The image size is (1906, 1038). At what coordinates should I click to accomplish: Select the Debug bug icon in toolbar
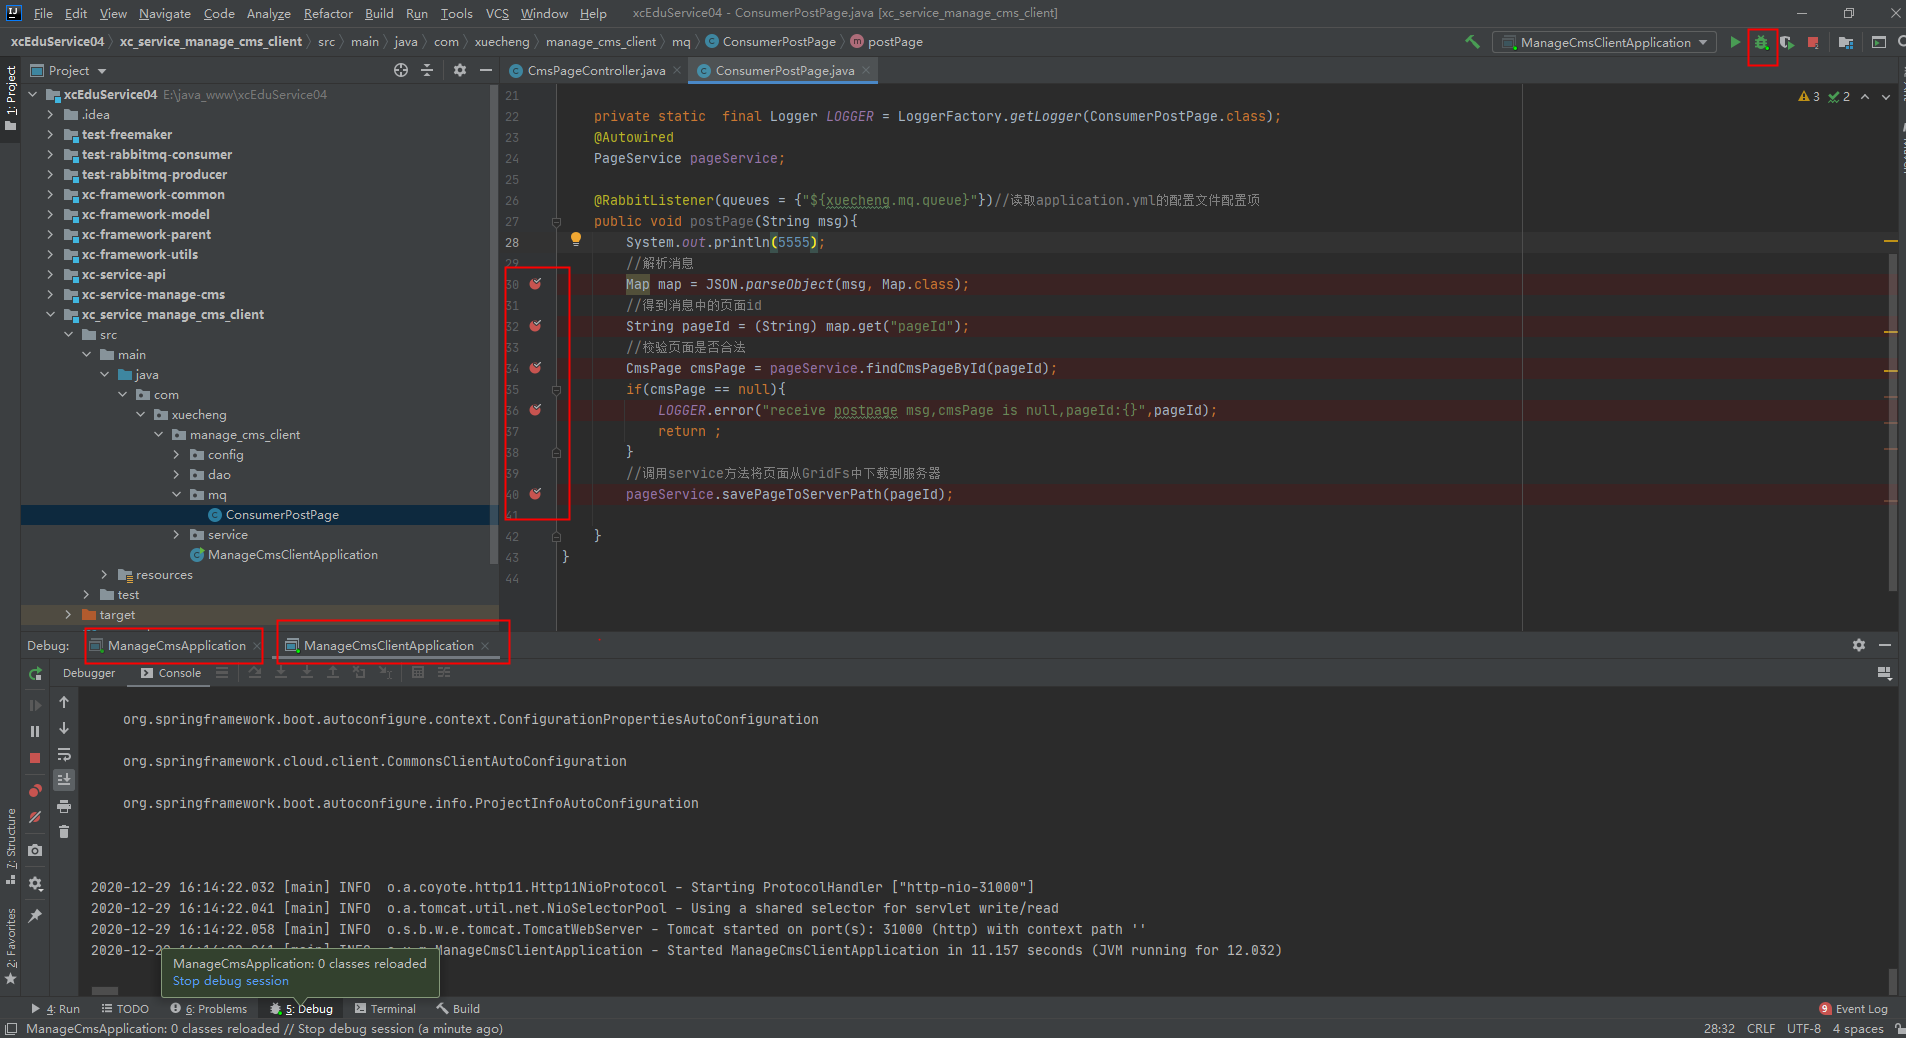(x=1760, y=43)
